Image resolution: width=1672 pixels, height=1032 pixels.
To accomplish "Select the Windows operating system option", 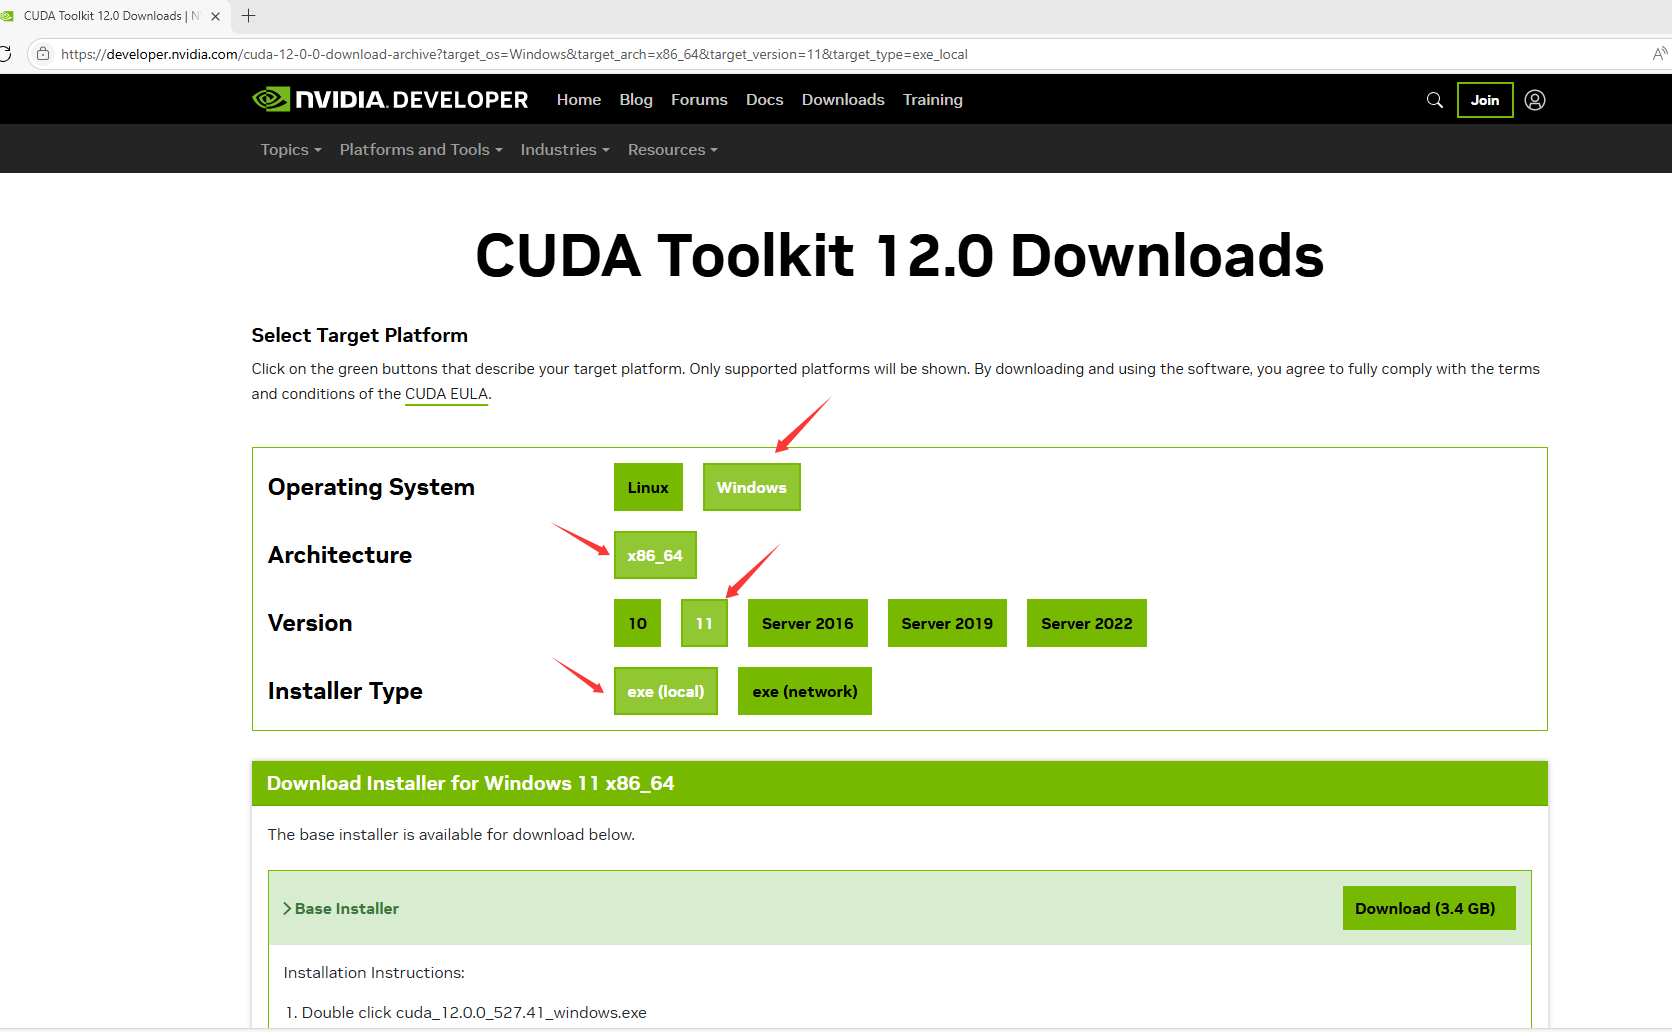I will coord(752,487).
